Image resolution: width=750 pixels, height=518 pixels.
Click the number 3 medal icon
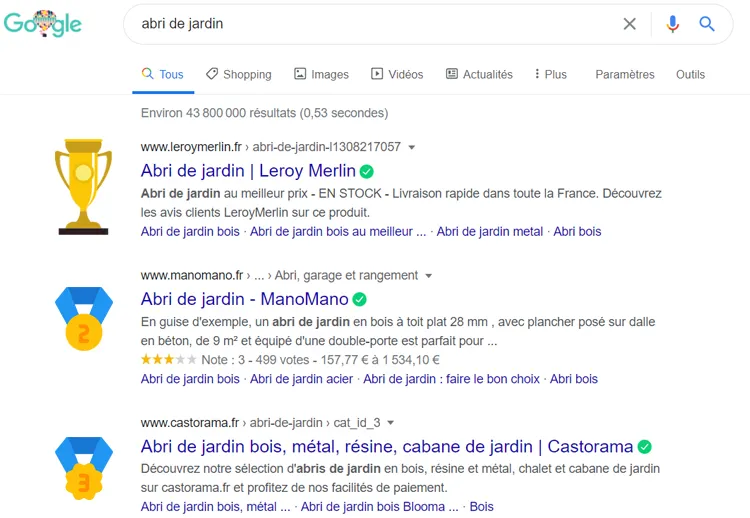84,468
